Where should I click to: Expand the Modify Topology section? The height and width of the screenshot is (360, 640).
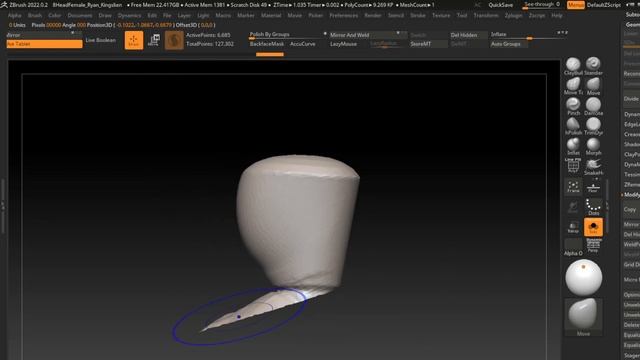click(x=631, y=195)
